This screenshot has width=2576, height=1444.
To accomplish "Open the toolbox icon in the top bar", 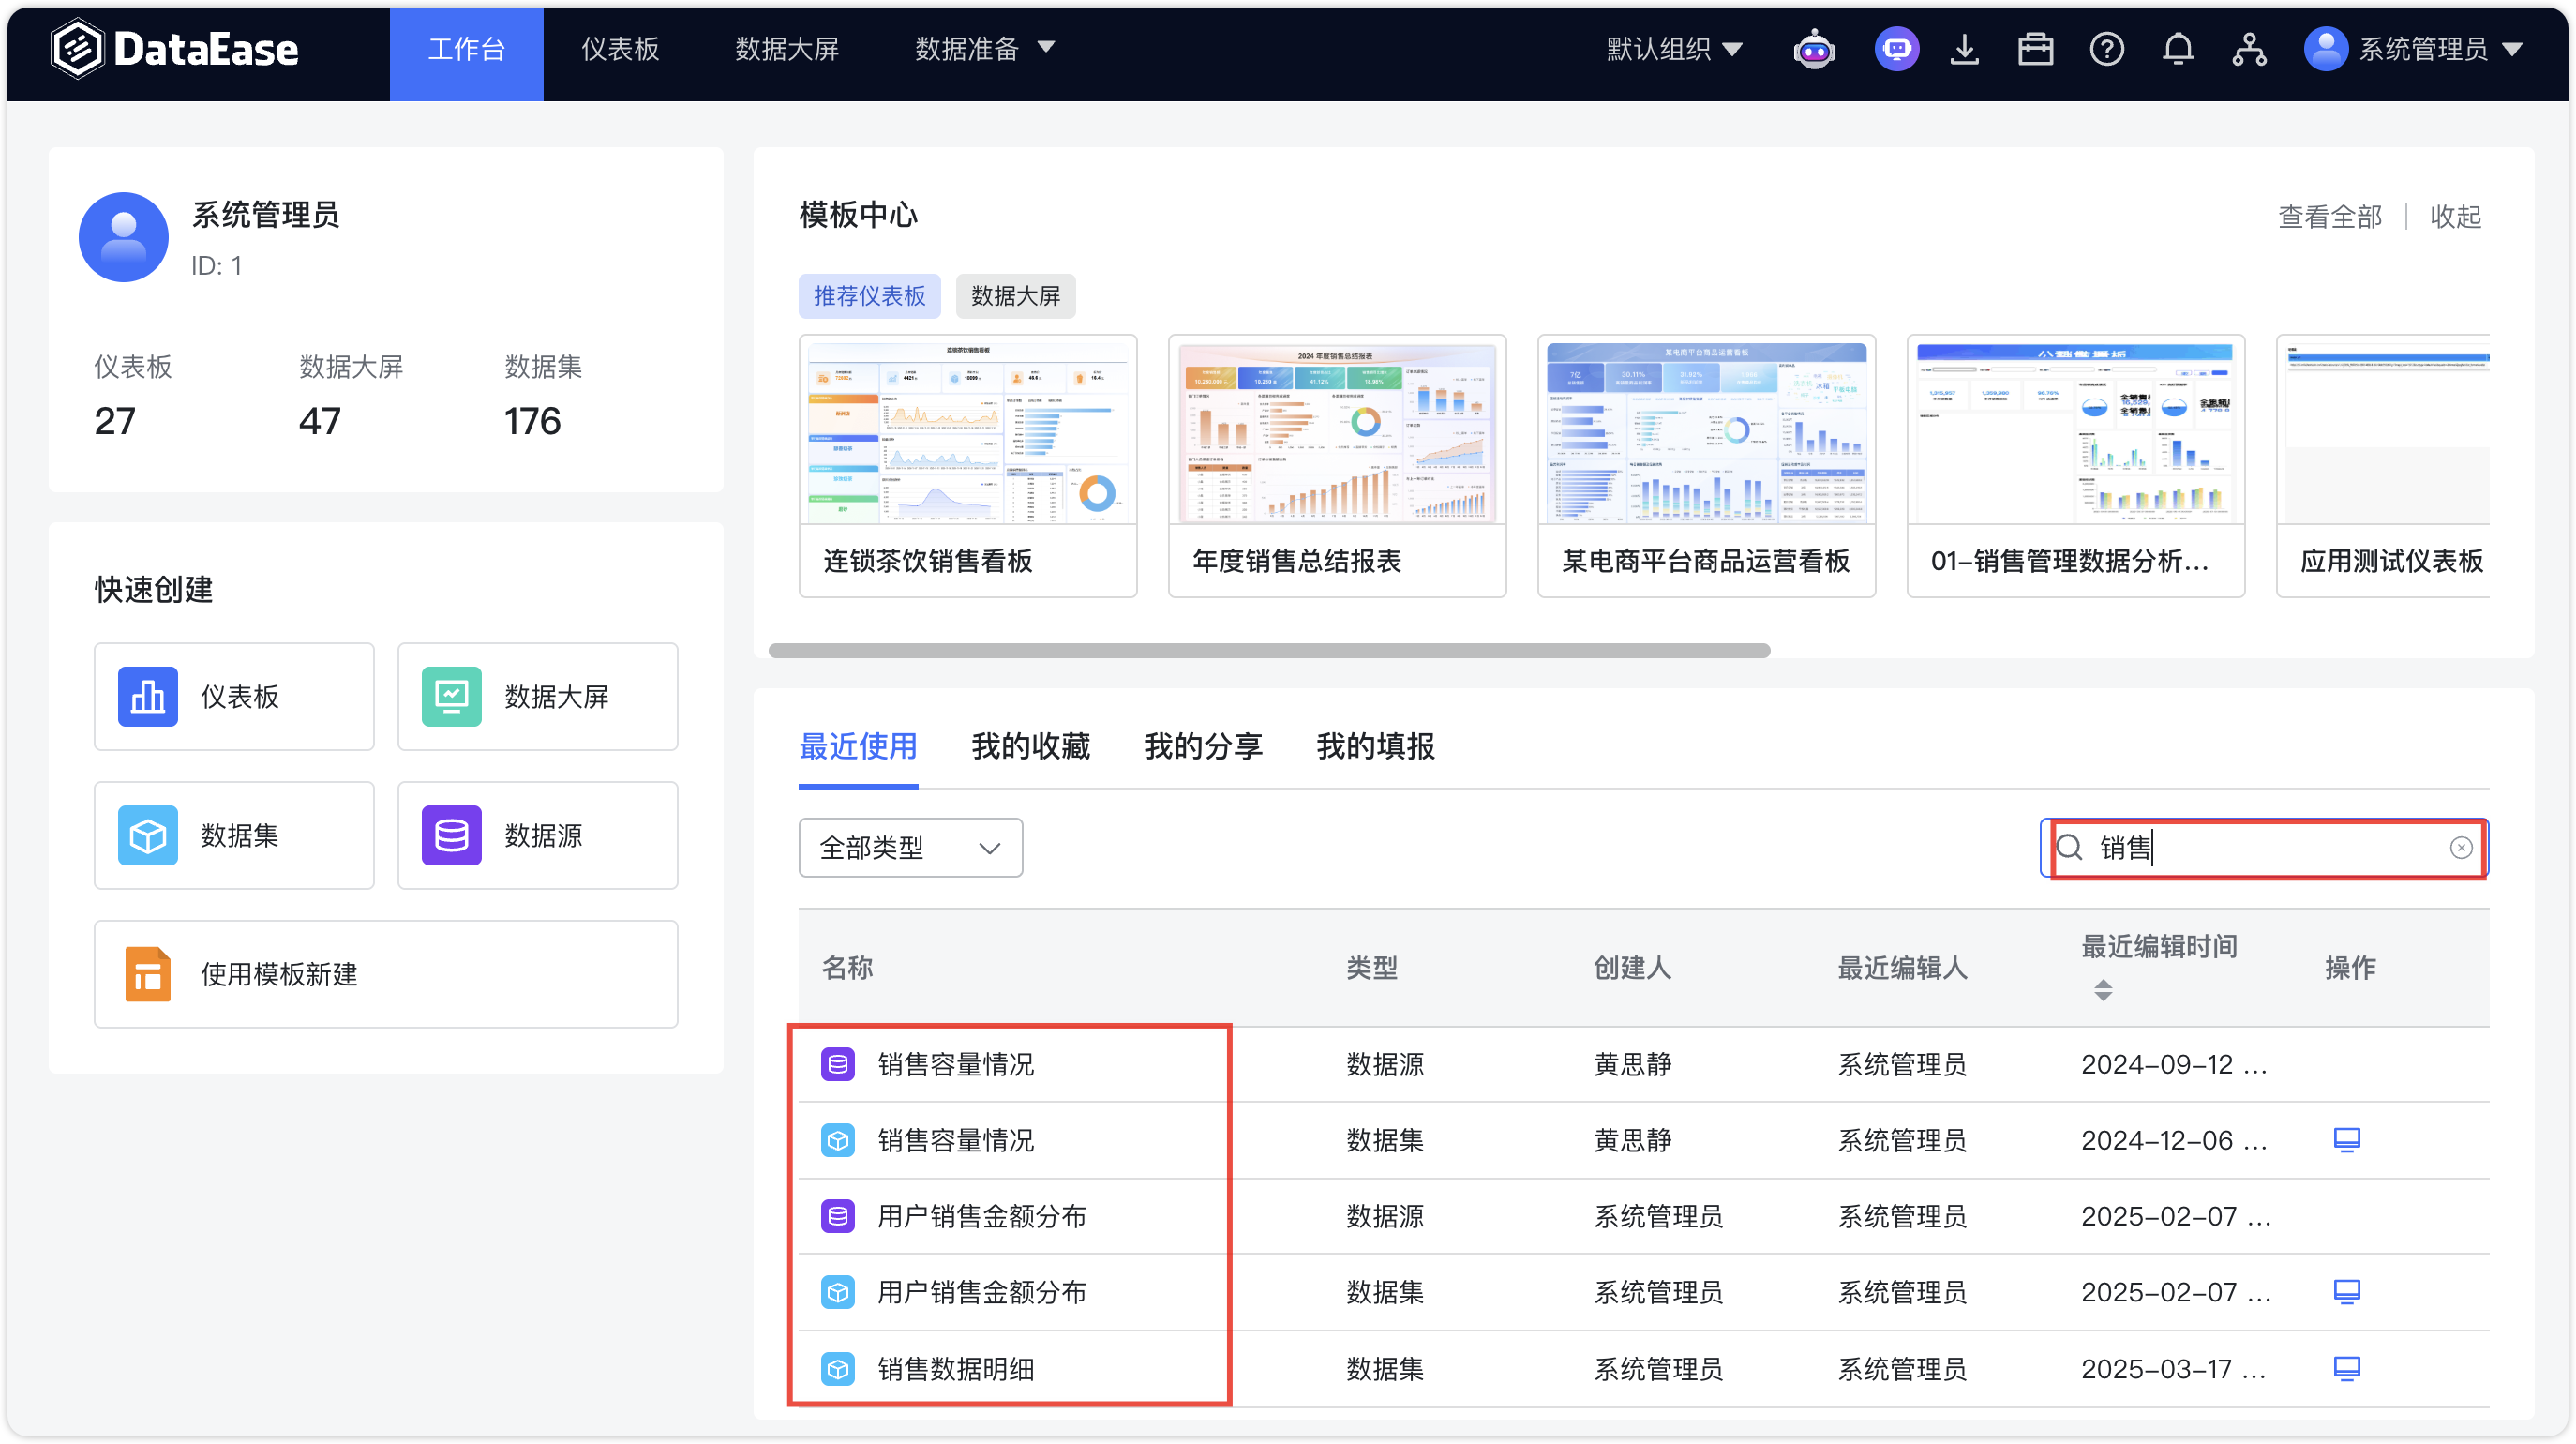I will (2036, 48).
